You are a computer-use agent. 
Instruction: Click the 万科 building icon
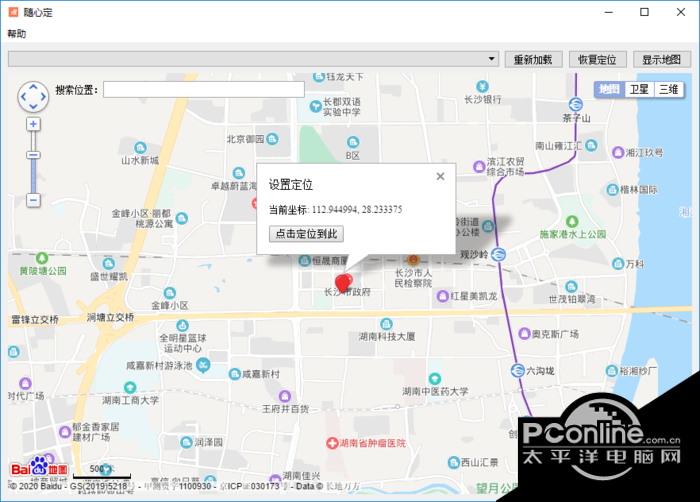[x=618, y=264]
